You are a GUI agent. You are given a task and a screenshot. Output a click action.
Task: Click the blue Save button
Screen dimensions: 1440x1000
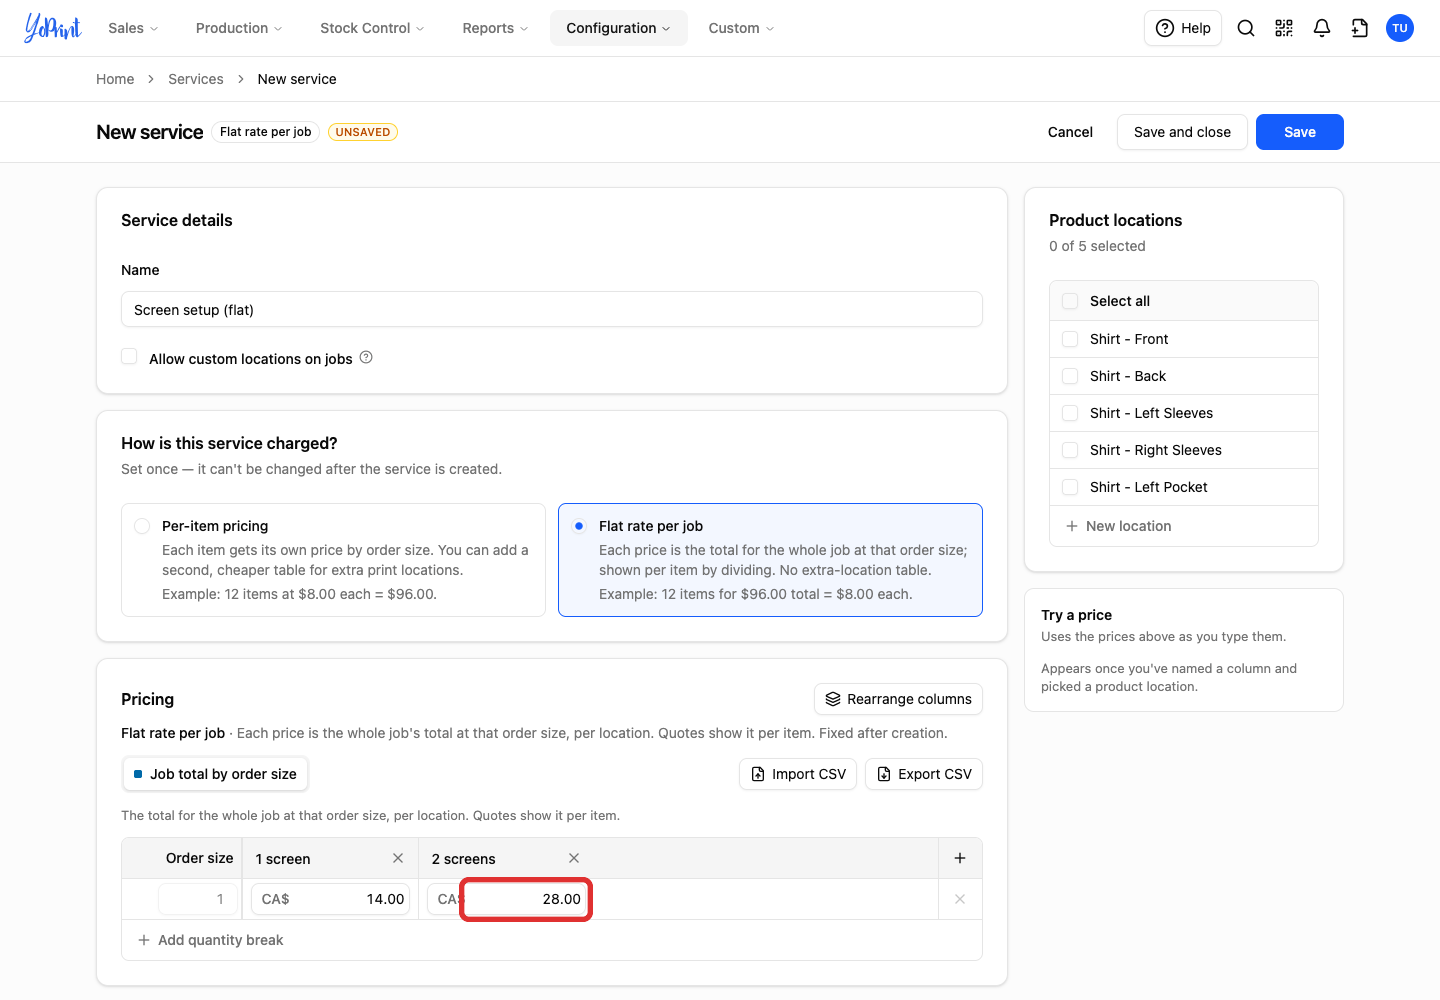1300,132
